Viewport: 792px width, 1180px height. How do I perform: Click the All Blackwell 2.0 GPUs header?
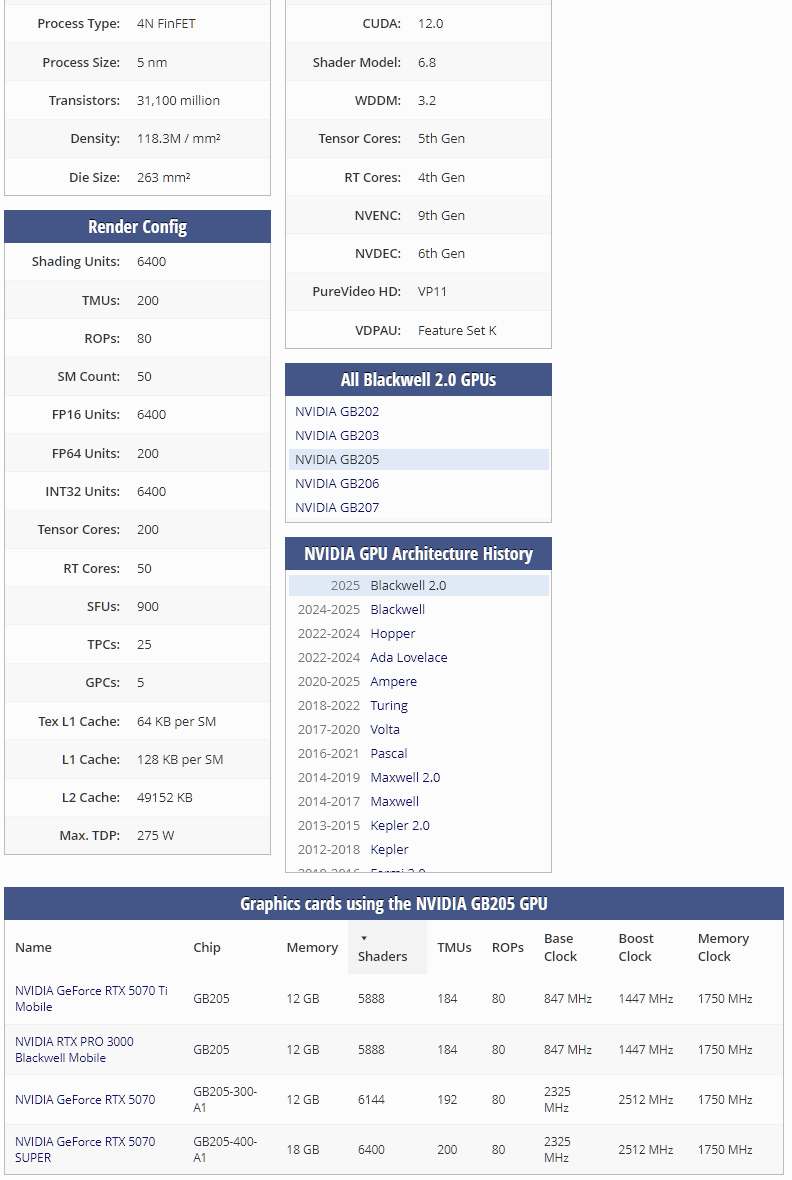[419, 380]
